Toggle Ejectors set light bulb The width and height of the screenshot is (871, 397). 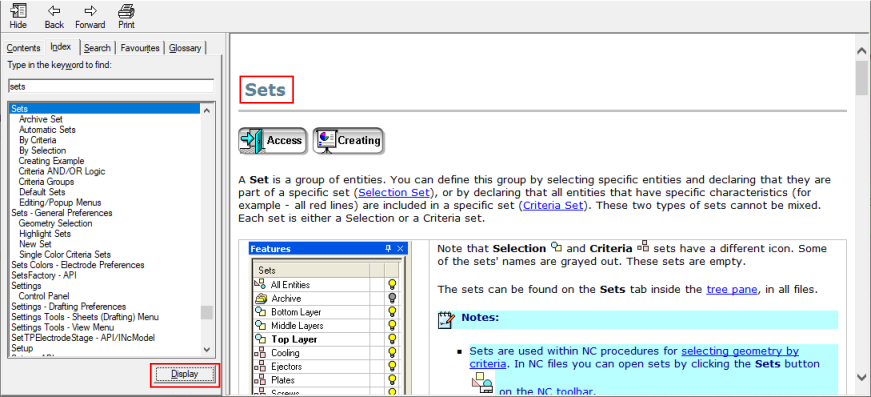coord(393,366)
